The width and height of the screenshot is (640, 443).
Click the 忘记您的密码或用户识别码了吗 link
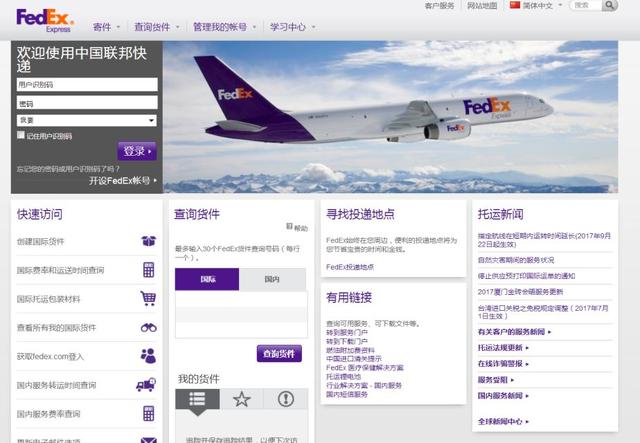(x=68, y=169)
